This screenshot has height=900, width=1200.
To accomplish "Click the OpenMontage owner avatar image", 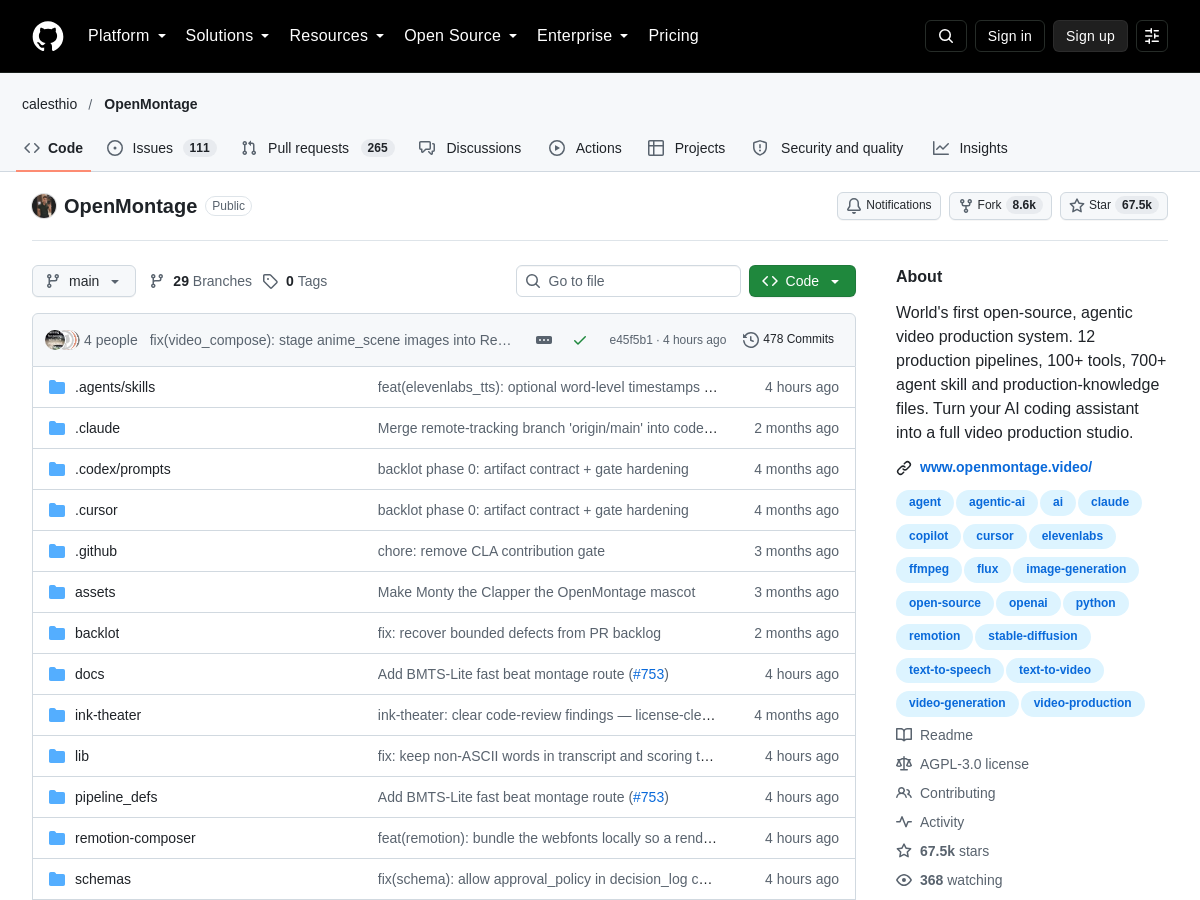I will click(x=44, y=206).
